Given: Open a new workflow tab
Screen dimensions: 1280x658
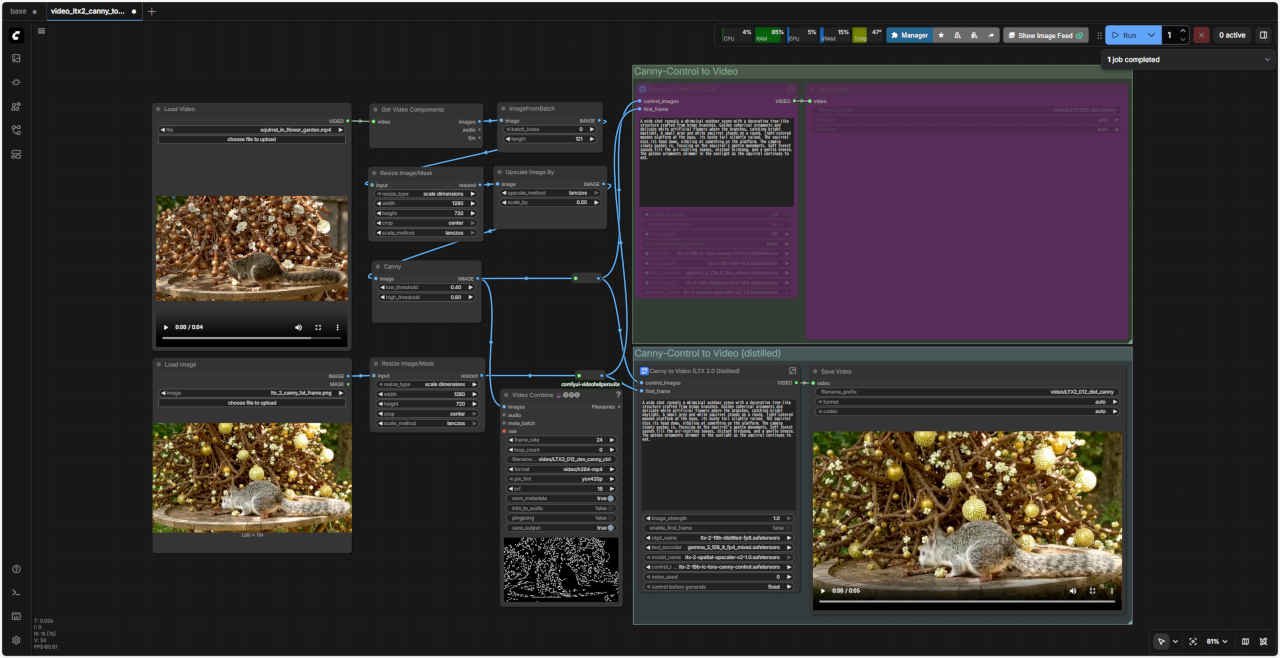Looking at the screenshot, I should (x=152, y=11).
